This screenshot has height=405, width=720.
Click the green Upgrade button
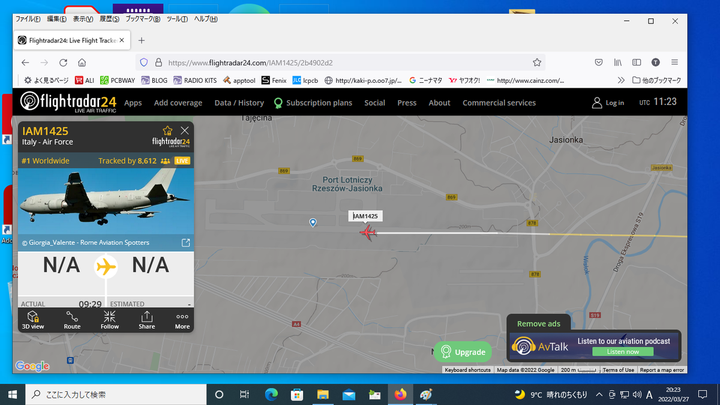(463, 352)
